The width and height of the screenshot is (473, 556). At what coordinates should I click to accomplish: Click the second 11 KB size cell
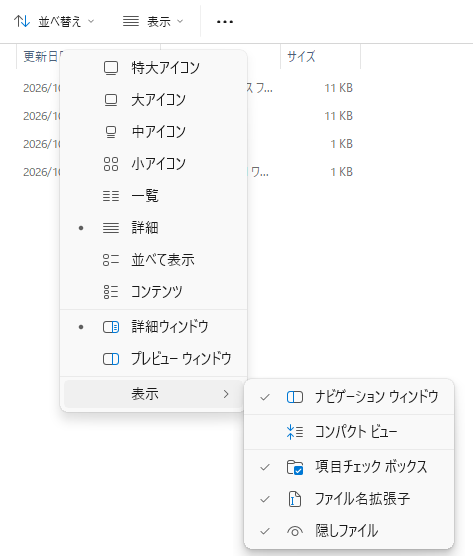pyautogui.click(x=339, y=116)
